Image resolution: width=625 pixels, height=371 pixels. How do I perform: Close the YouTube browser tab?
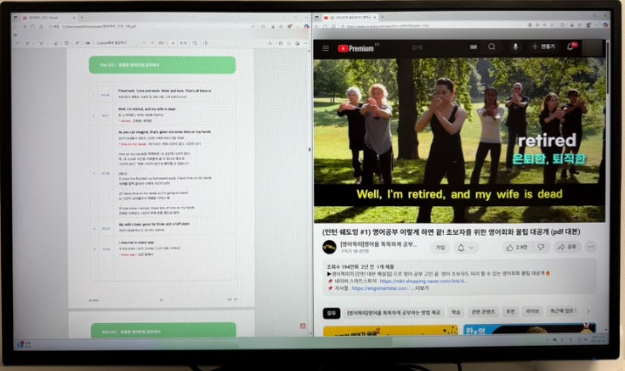click(x=375, y=17)
